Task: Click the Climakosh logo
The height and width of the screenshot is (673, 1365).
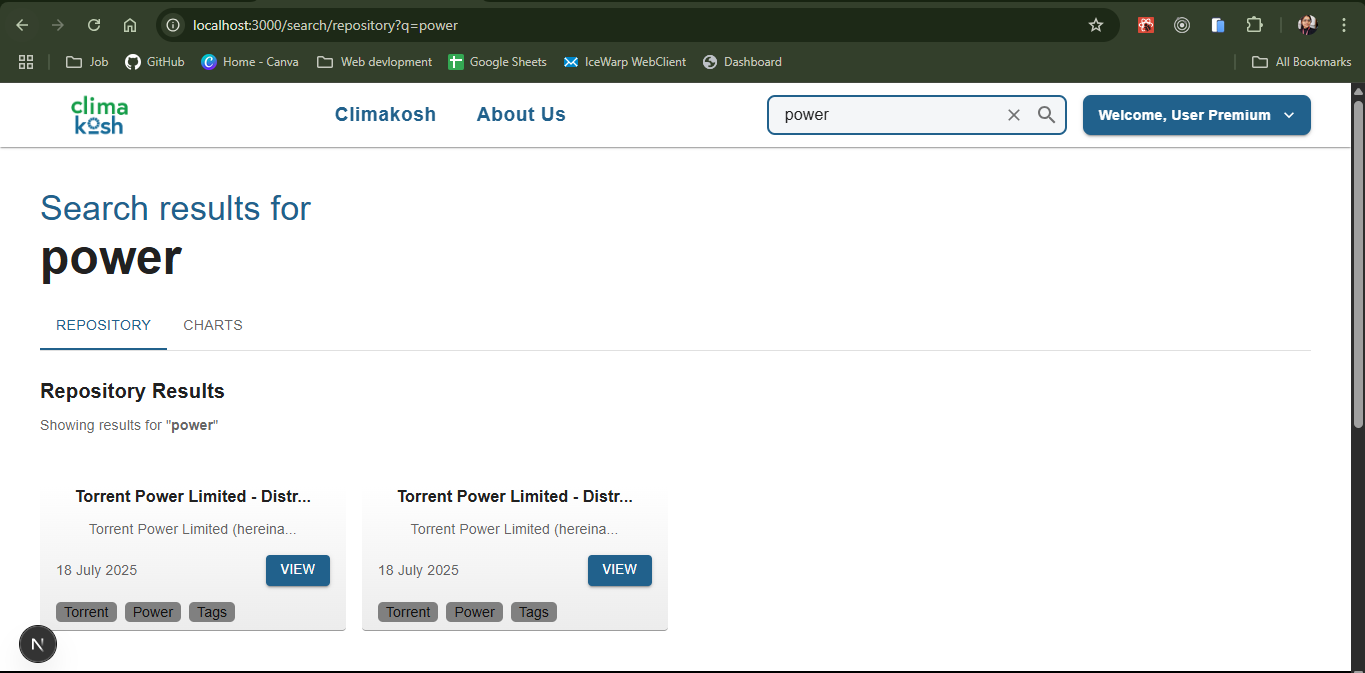Action: pyautogui.click(x=99, y=115)
